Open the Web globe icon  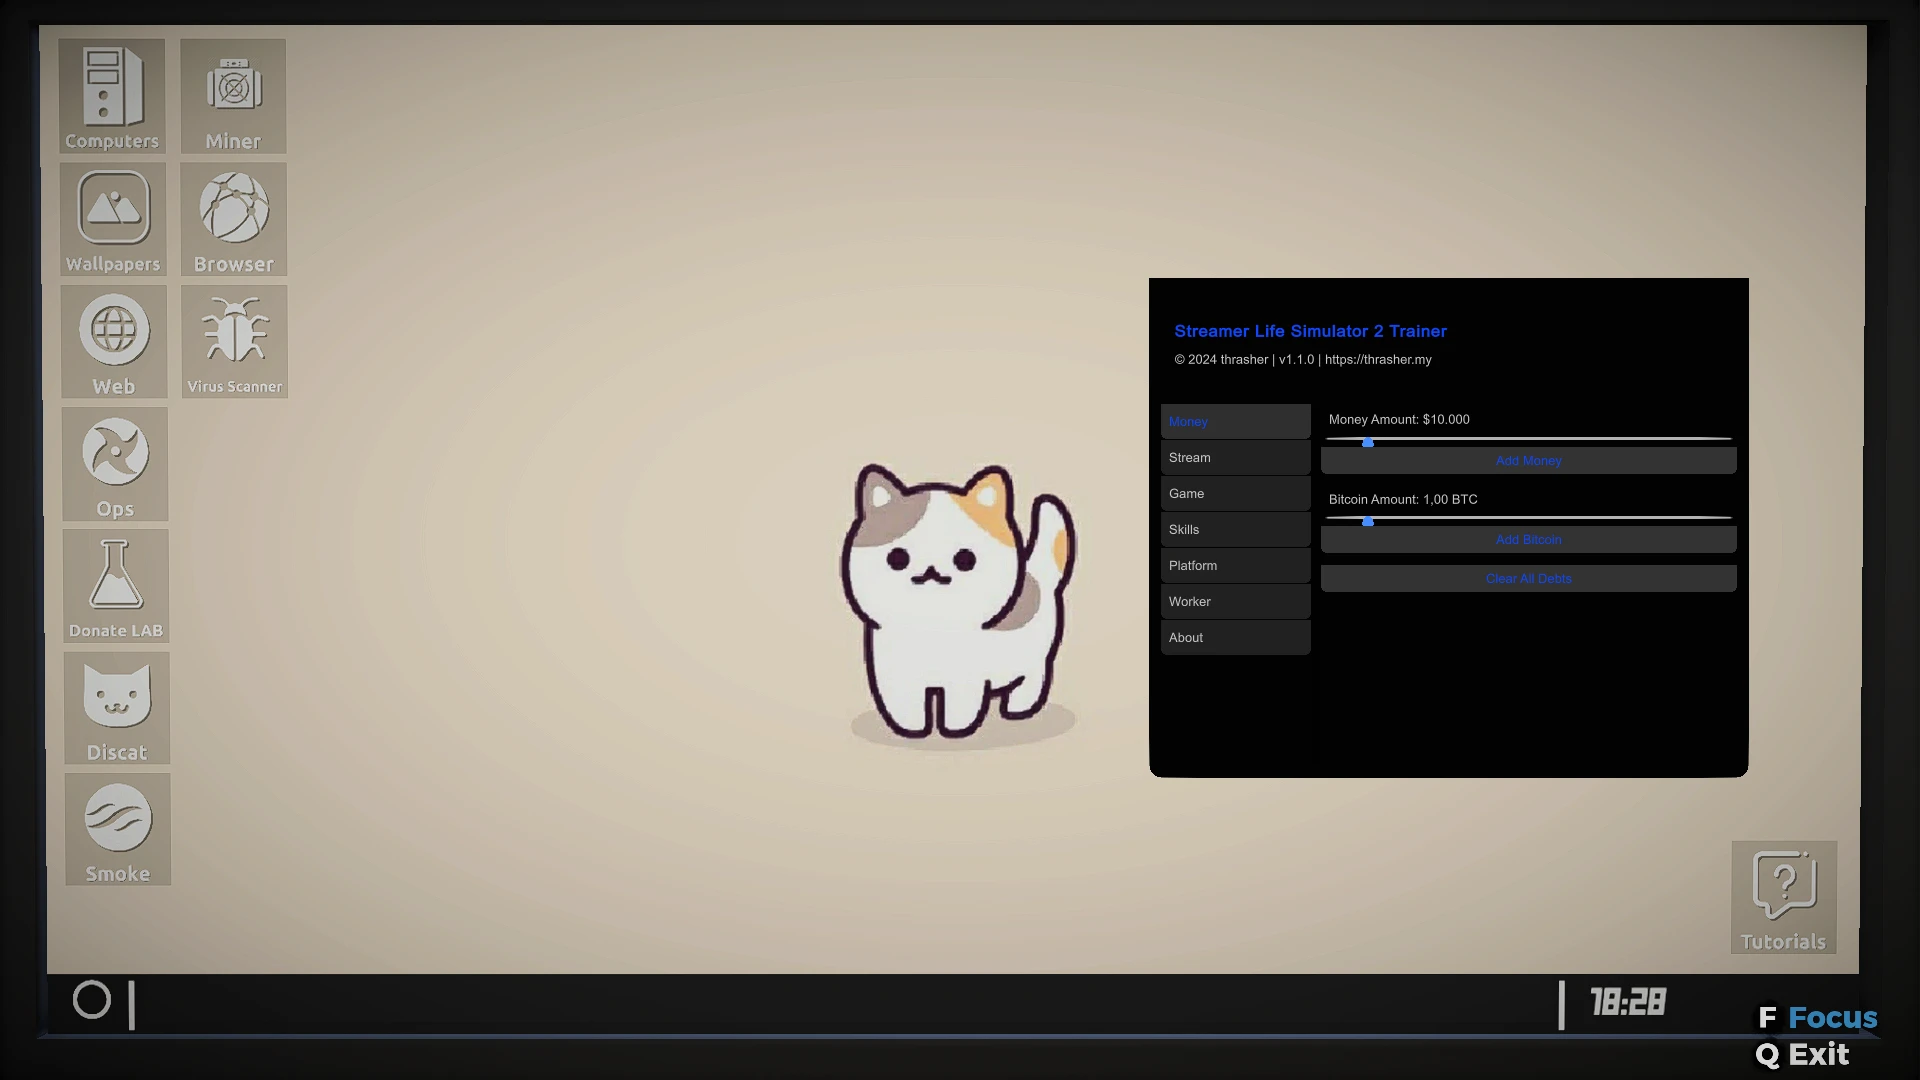tap(114, 342)
